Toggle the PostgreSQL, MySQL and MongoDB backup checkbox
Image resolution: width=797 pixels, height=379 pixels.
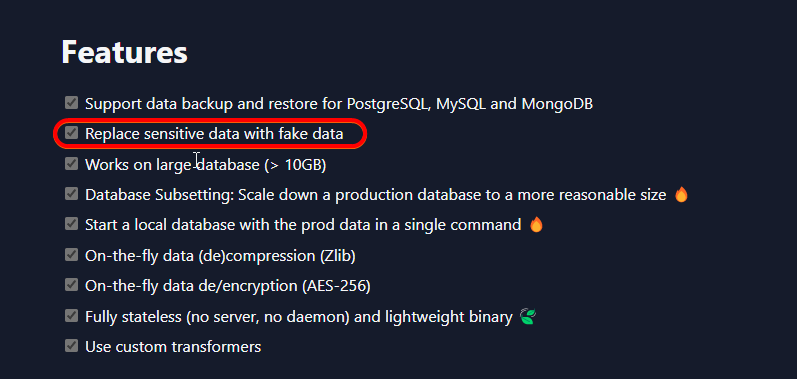pyautogui.click(x=71, y=103)
